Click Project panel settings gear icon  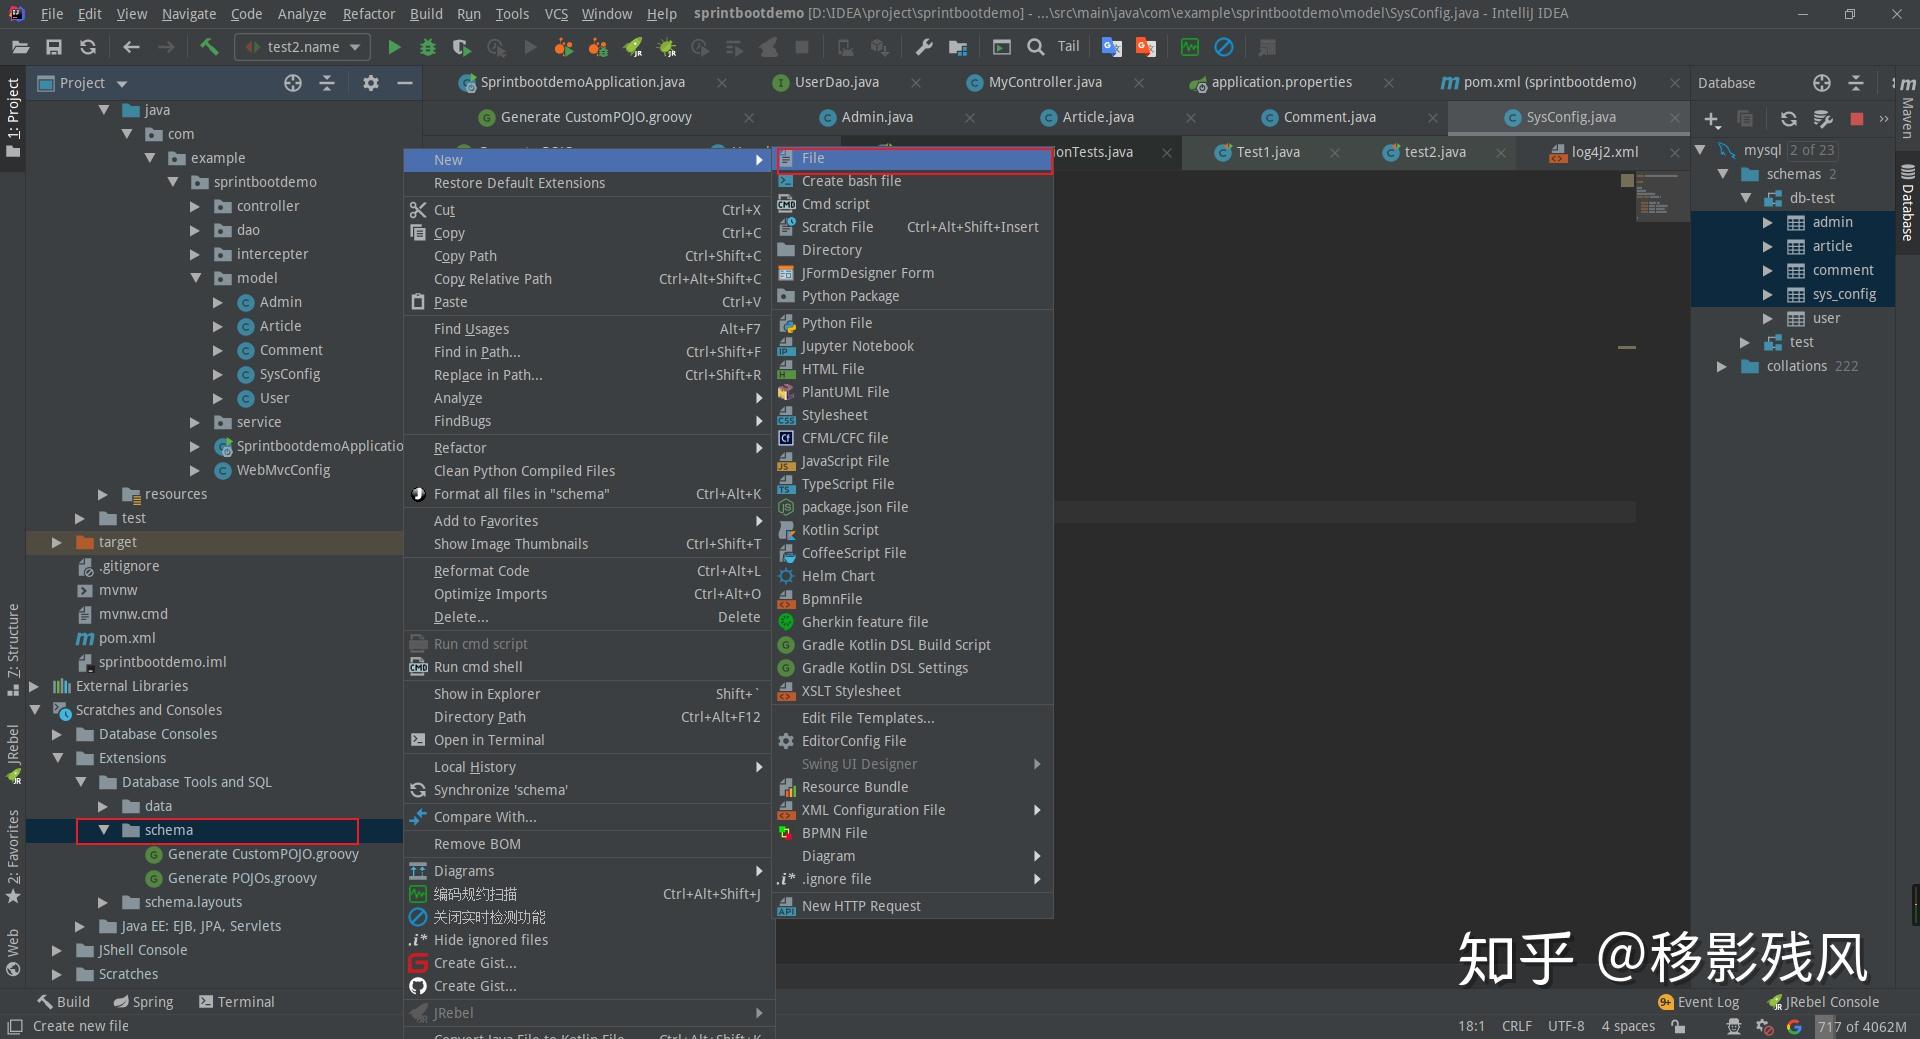click(370, 83)
